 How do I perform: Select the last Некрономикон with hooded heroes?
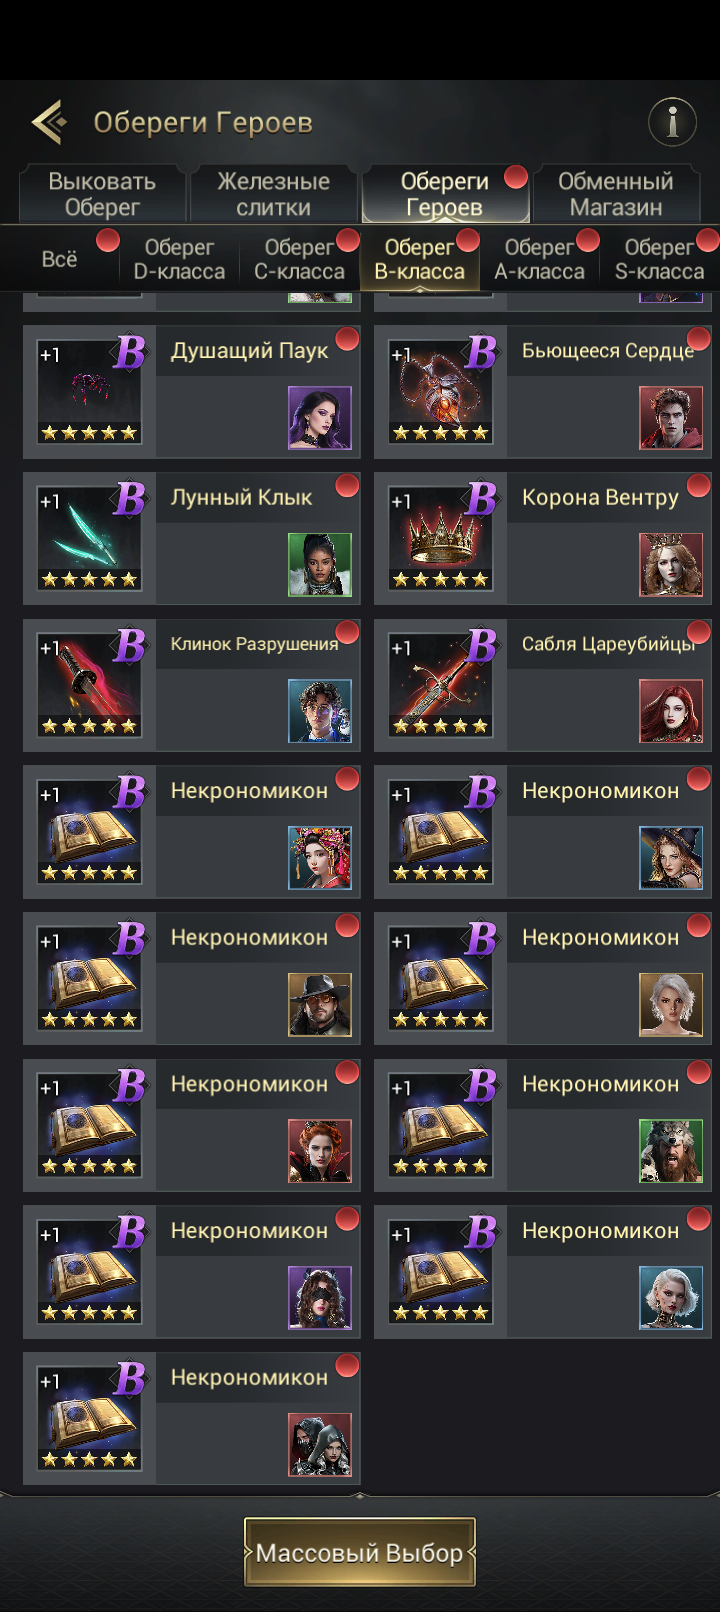[x=191, y=1418]
